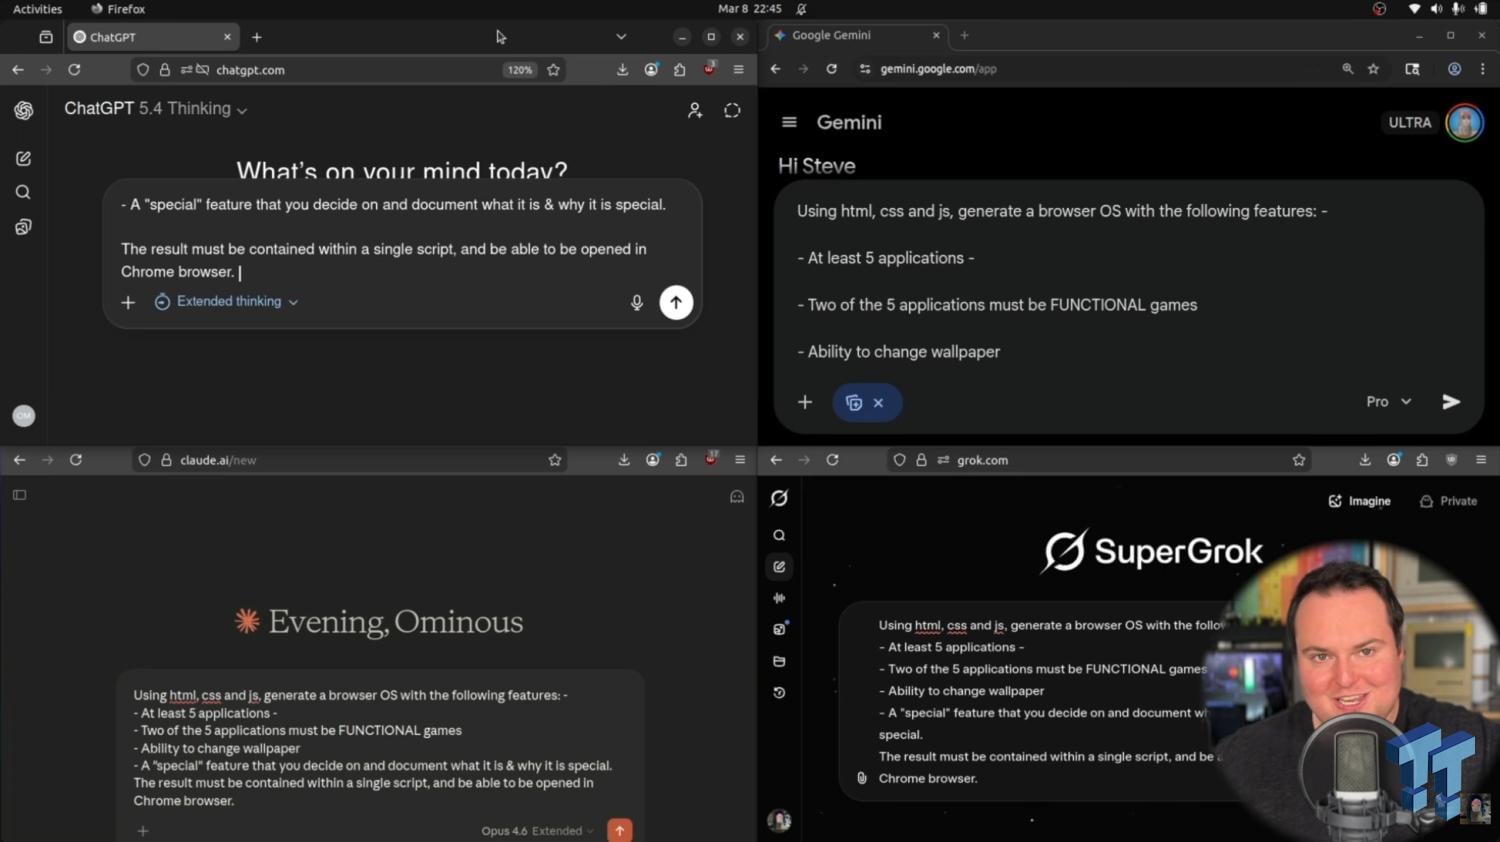Viewport: 1500px width, 842px height.
Task: Click the ChatGPT microphone dictation icon
Action: pyautogui.click(x=637, y=302)
